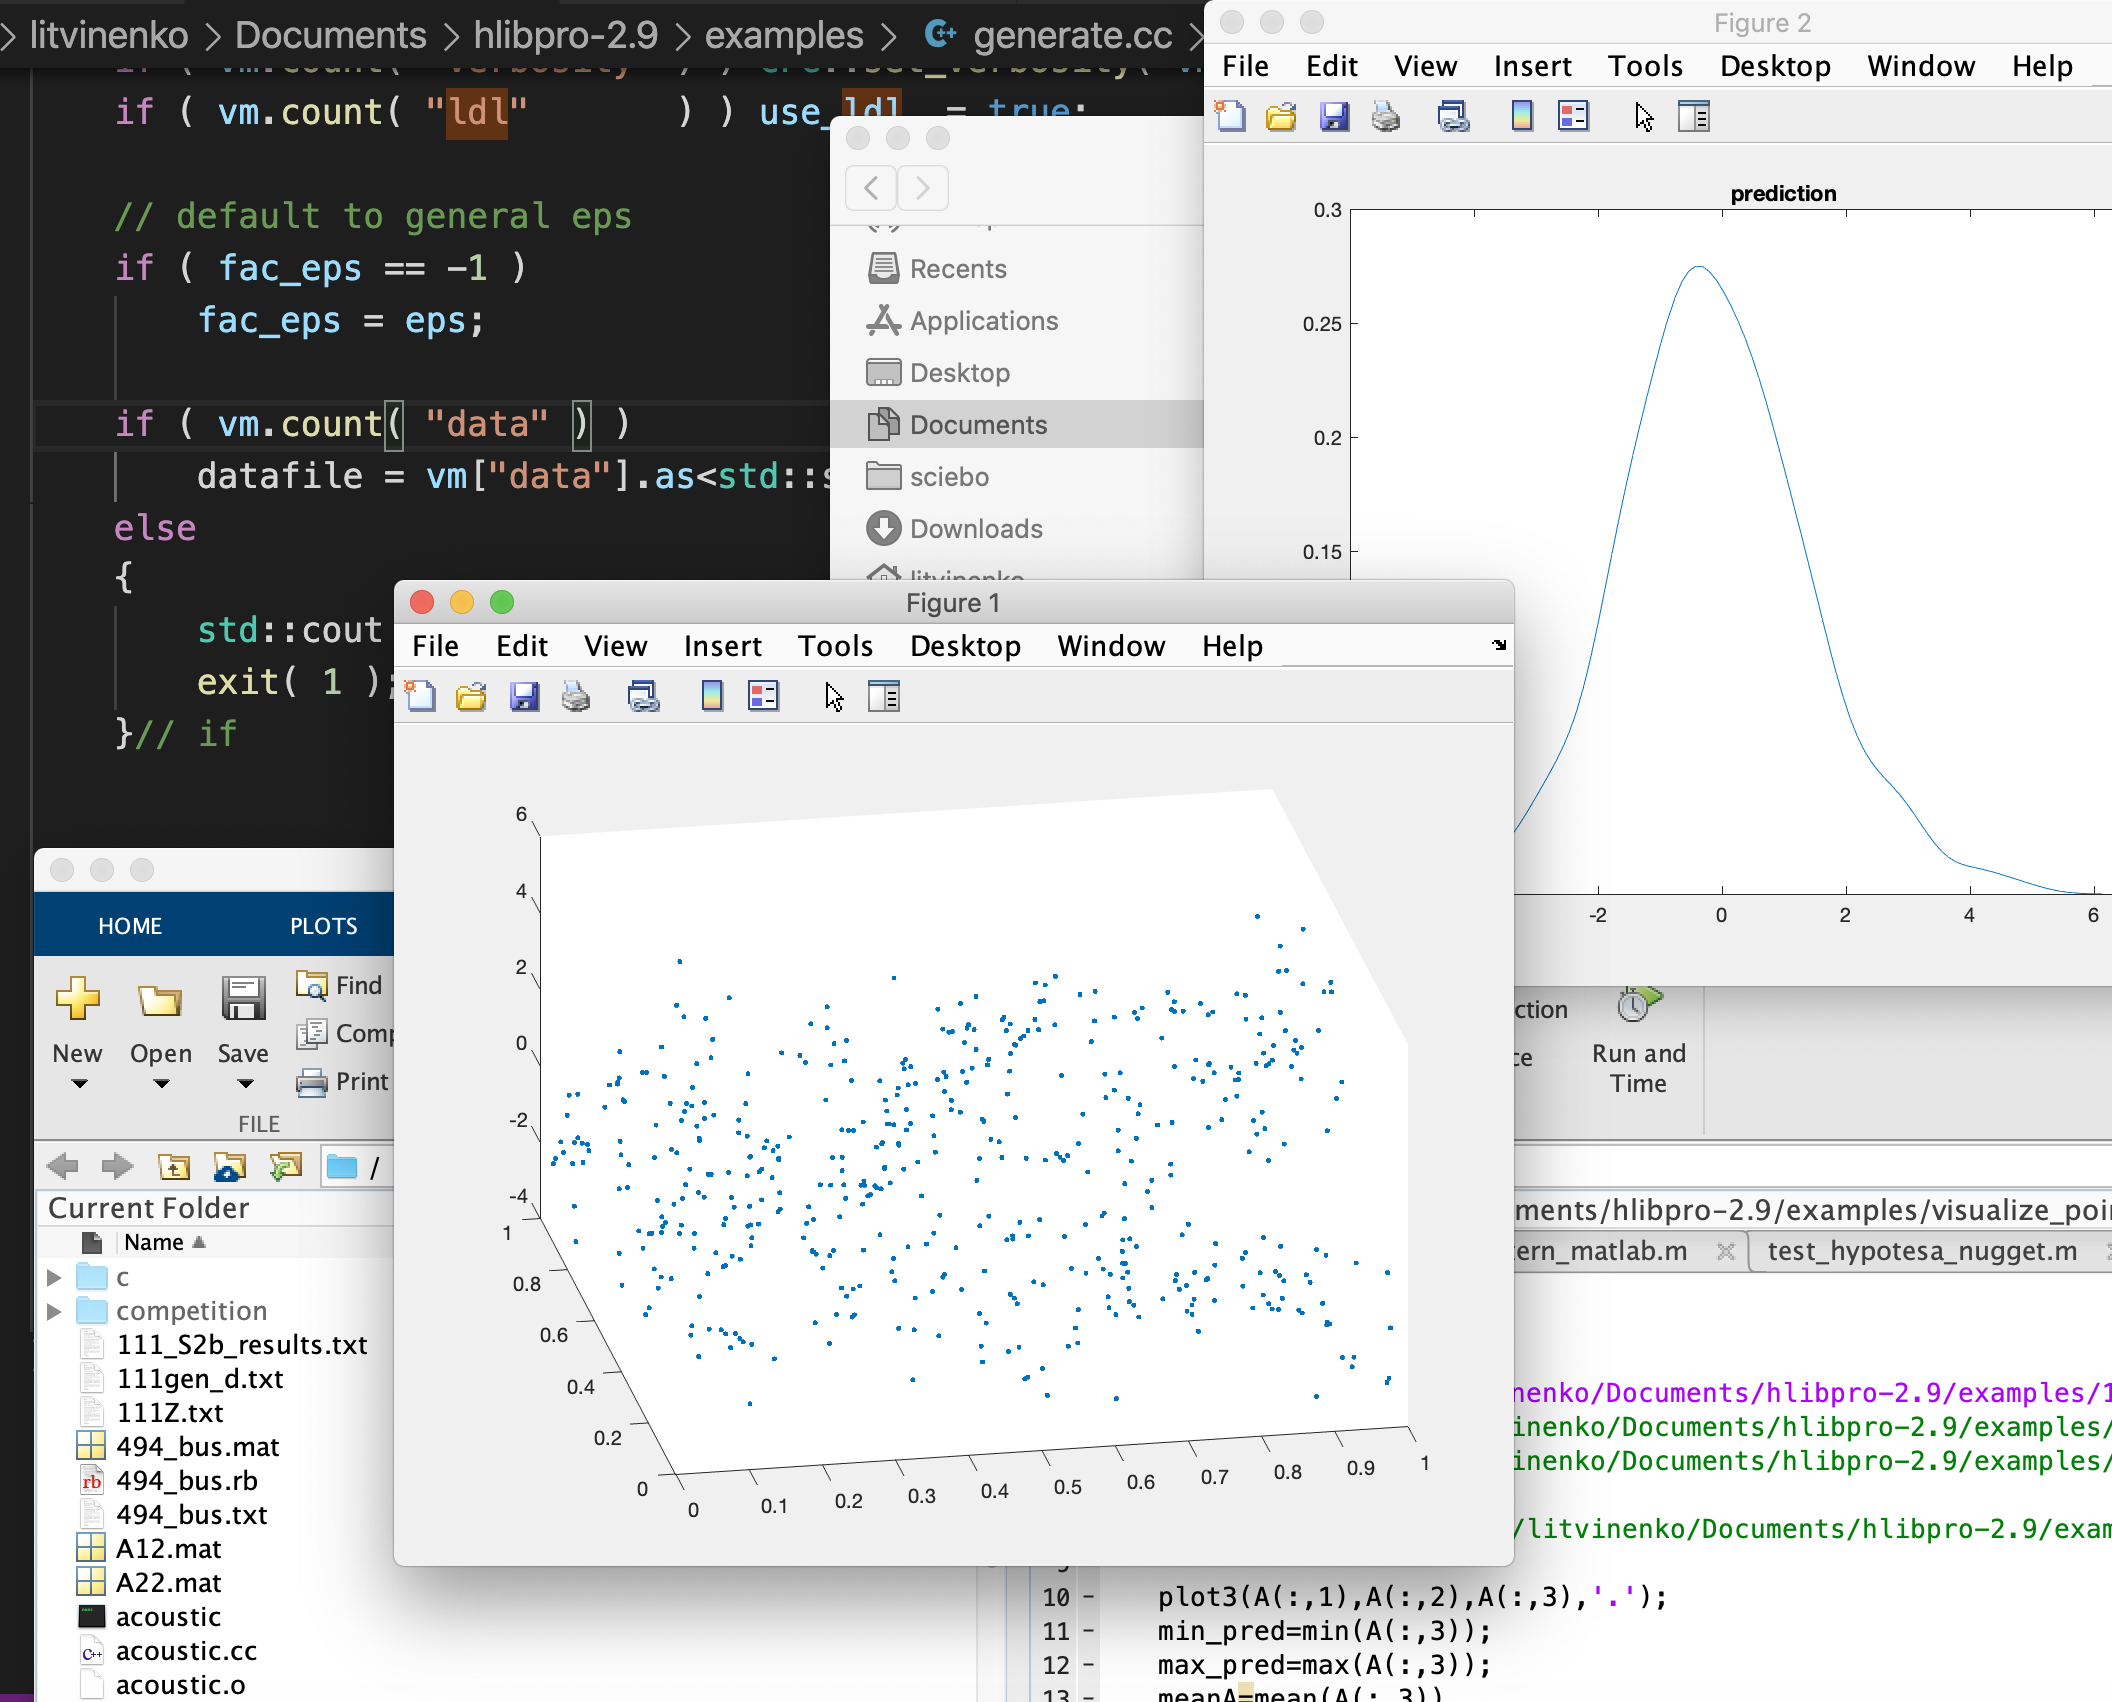Viewport: 2112px width, 1702px height.
Task: Sort files by clicking the Name column header
Action: point(157,1242)
